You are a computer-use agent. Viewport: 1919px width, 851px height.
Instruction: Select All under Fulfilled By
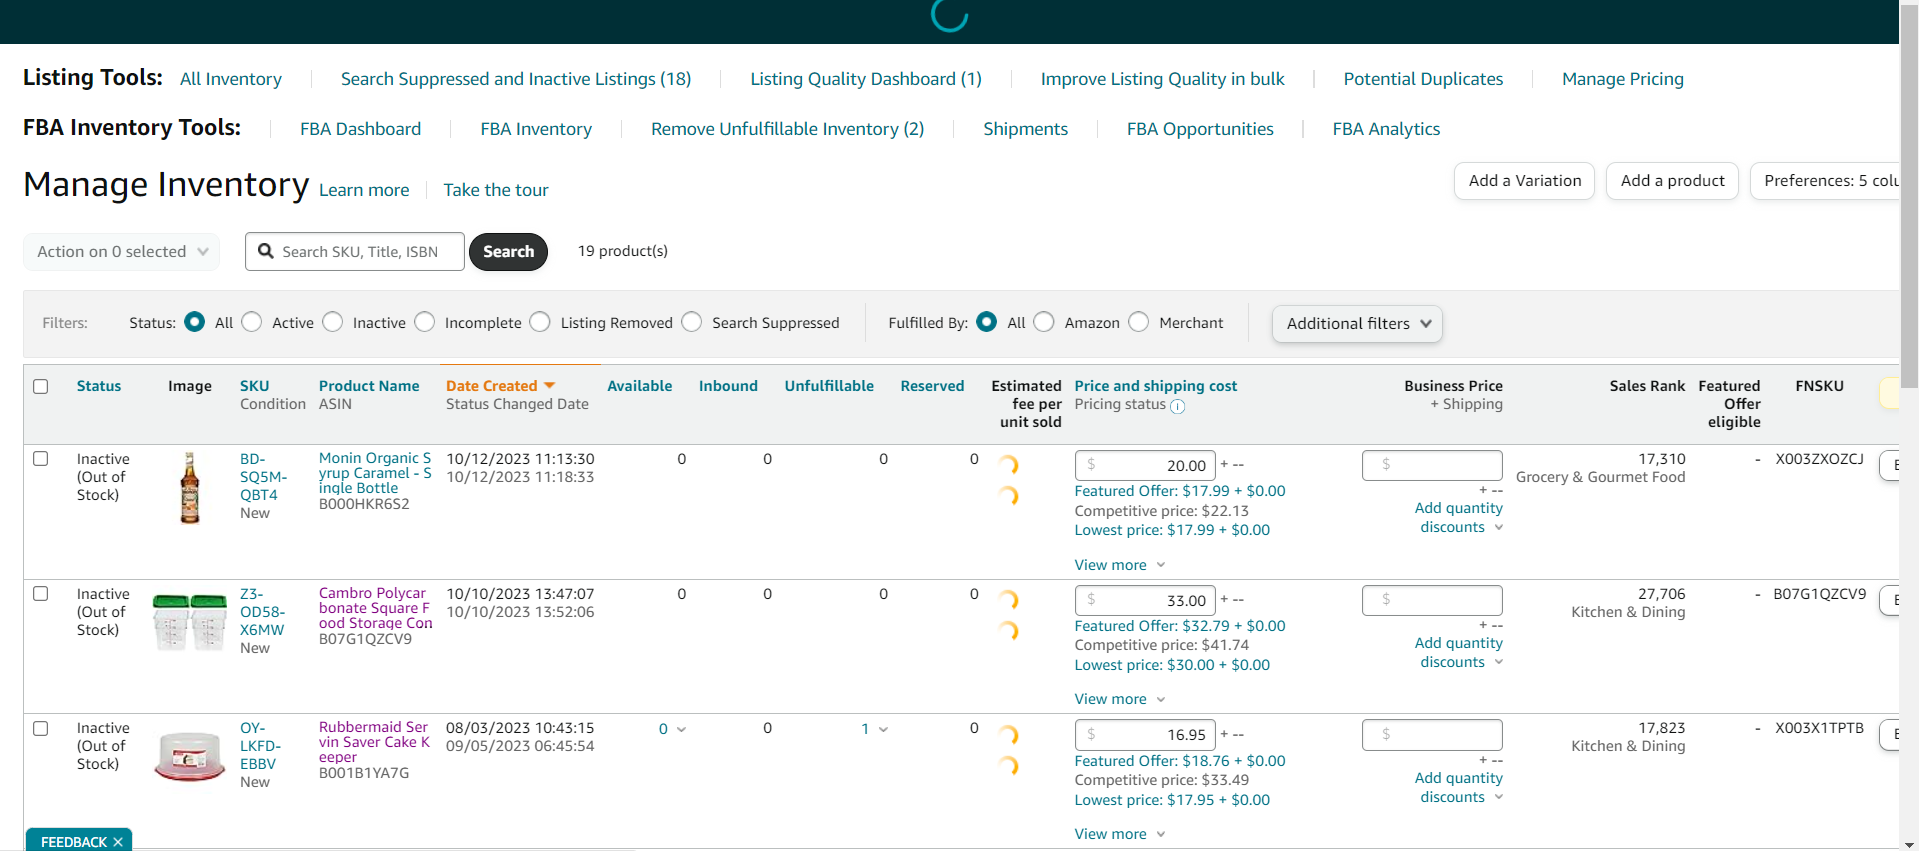[x=987, y=322]
